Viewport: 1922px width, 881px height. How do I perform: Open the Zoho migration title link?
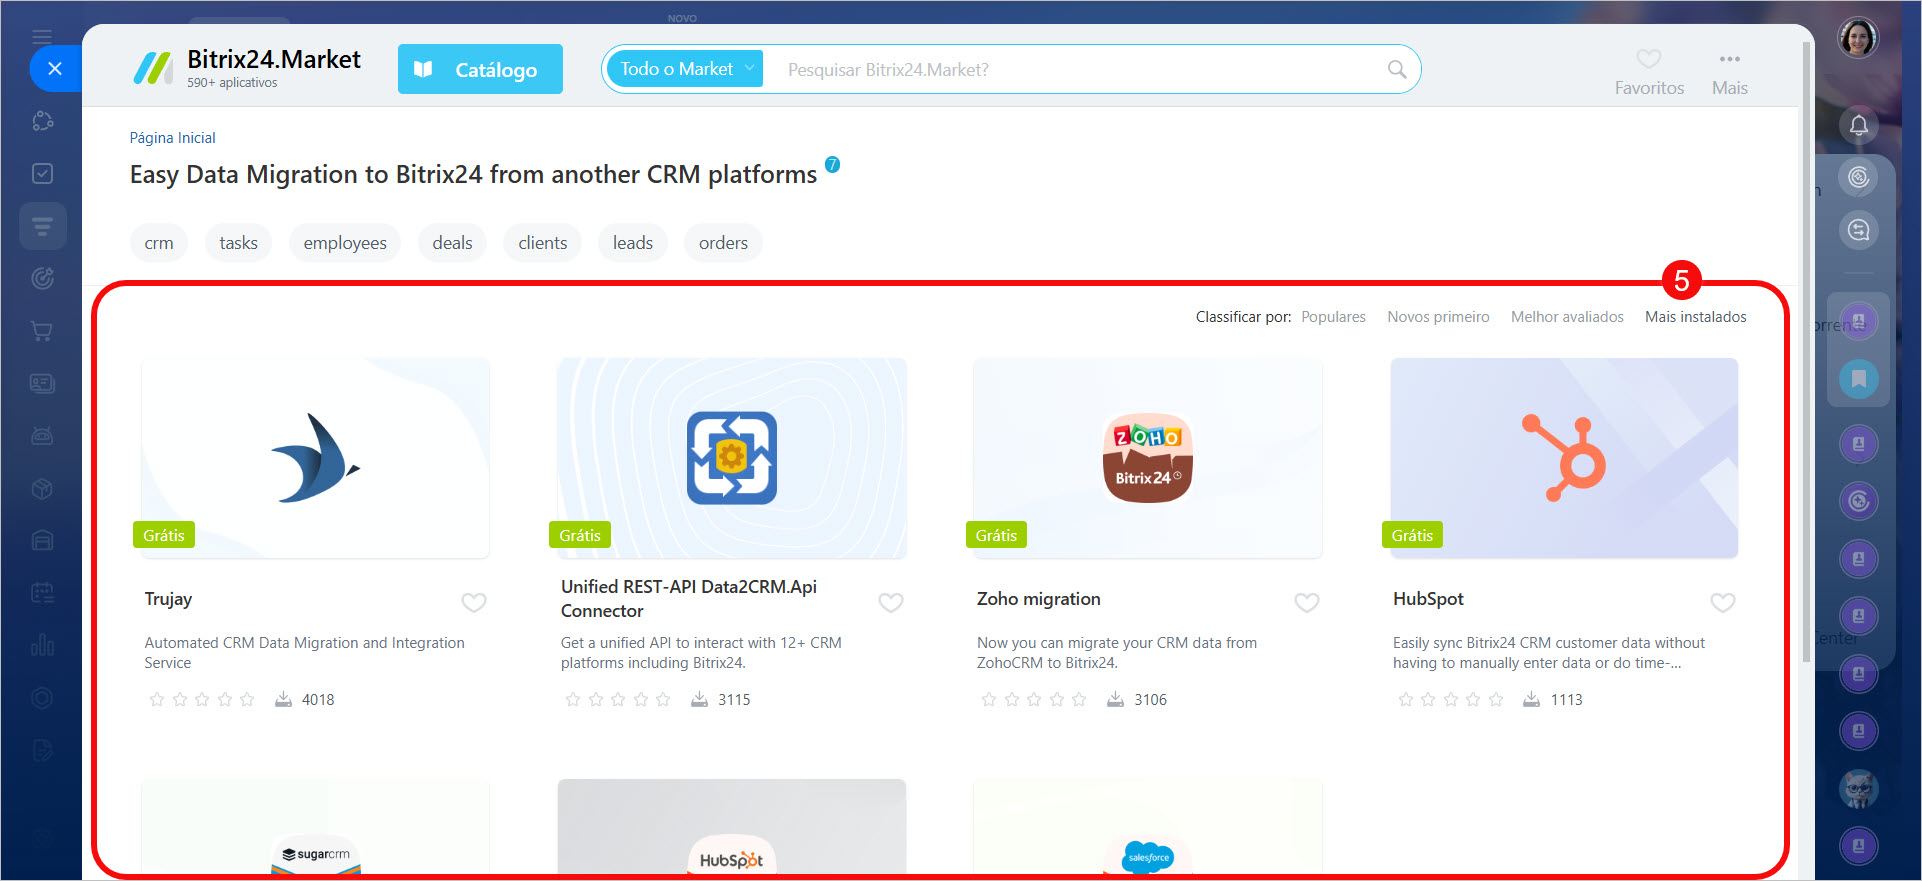1039,599
